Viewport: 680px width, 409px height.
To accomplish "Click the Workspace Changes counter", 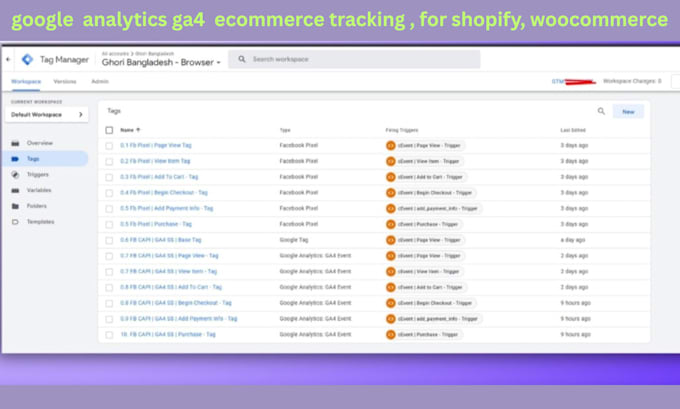I will point(632,81).
